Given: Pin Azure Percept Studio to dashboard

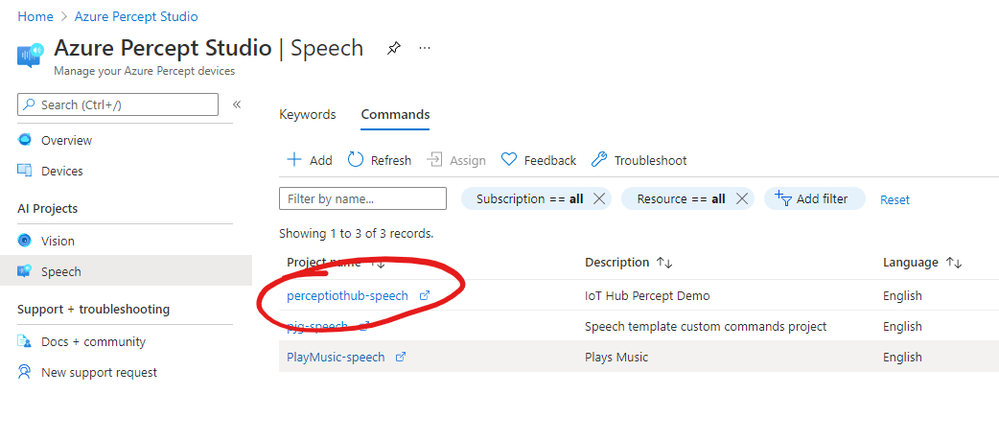Looking at the screenshot, I should pos(394,48).
